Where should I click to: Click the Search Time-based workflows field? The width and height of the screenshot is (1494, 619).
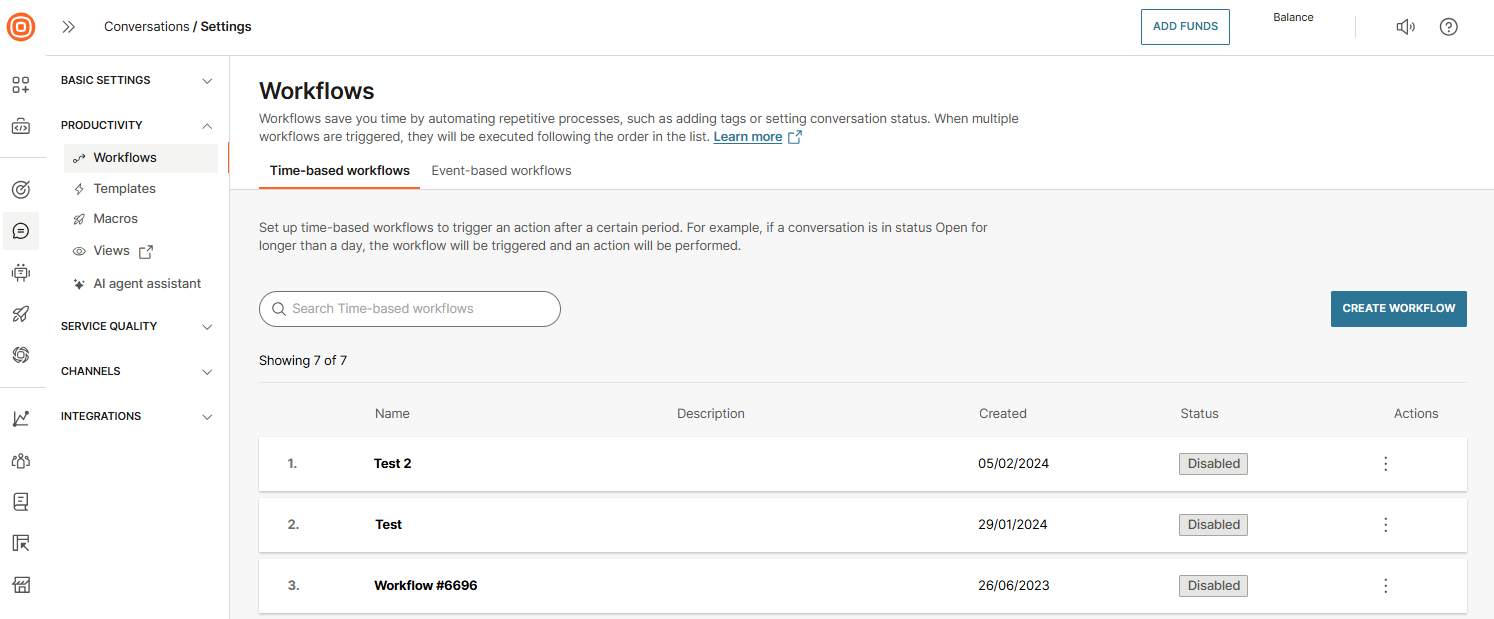click(410, 309)
